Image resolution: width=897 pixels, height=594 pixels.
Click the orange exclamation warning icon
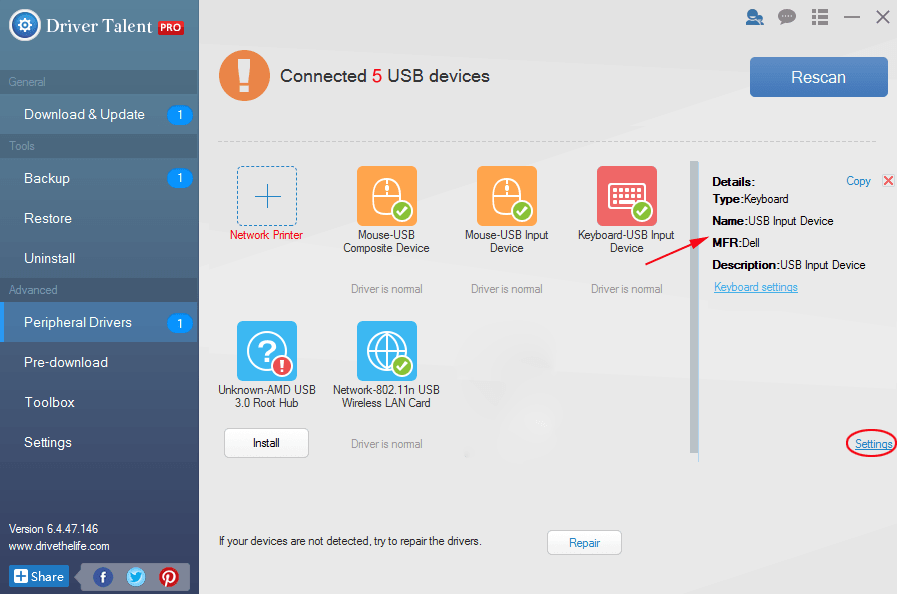click(244, 76)
